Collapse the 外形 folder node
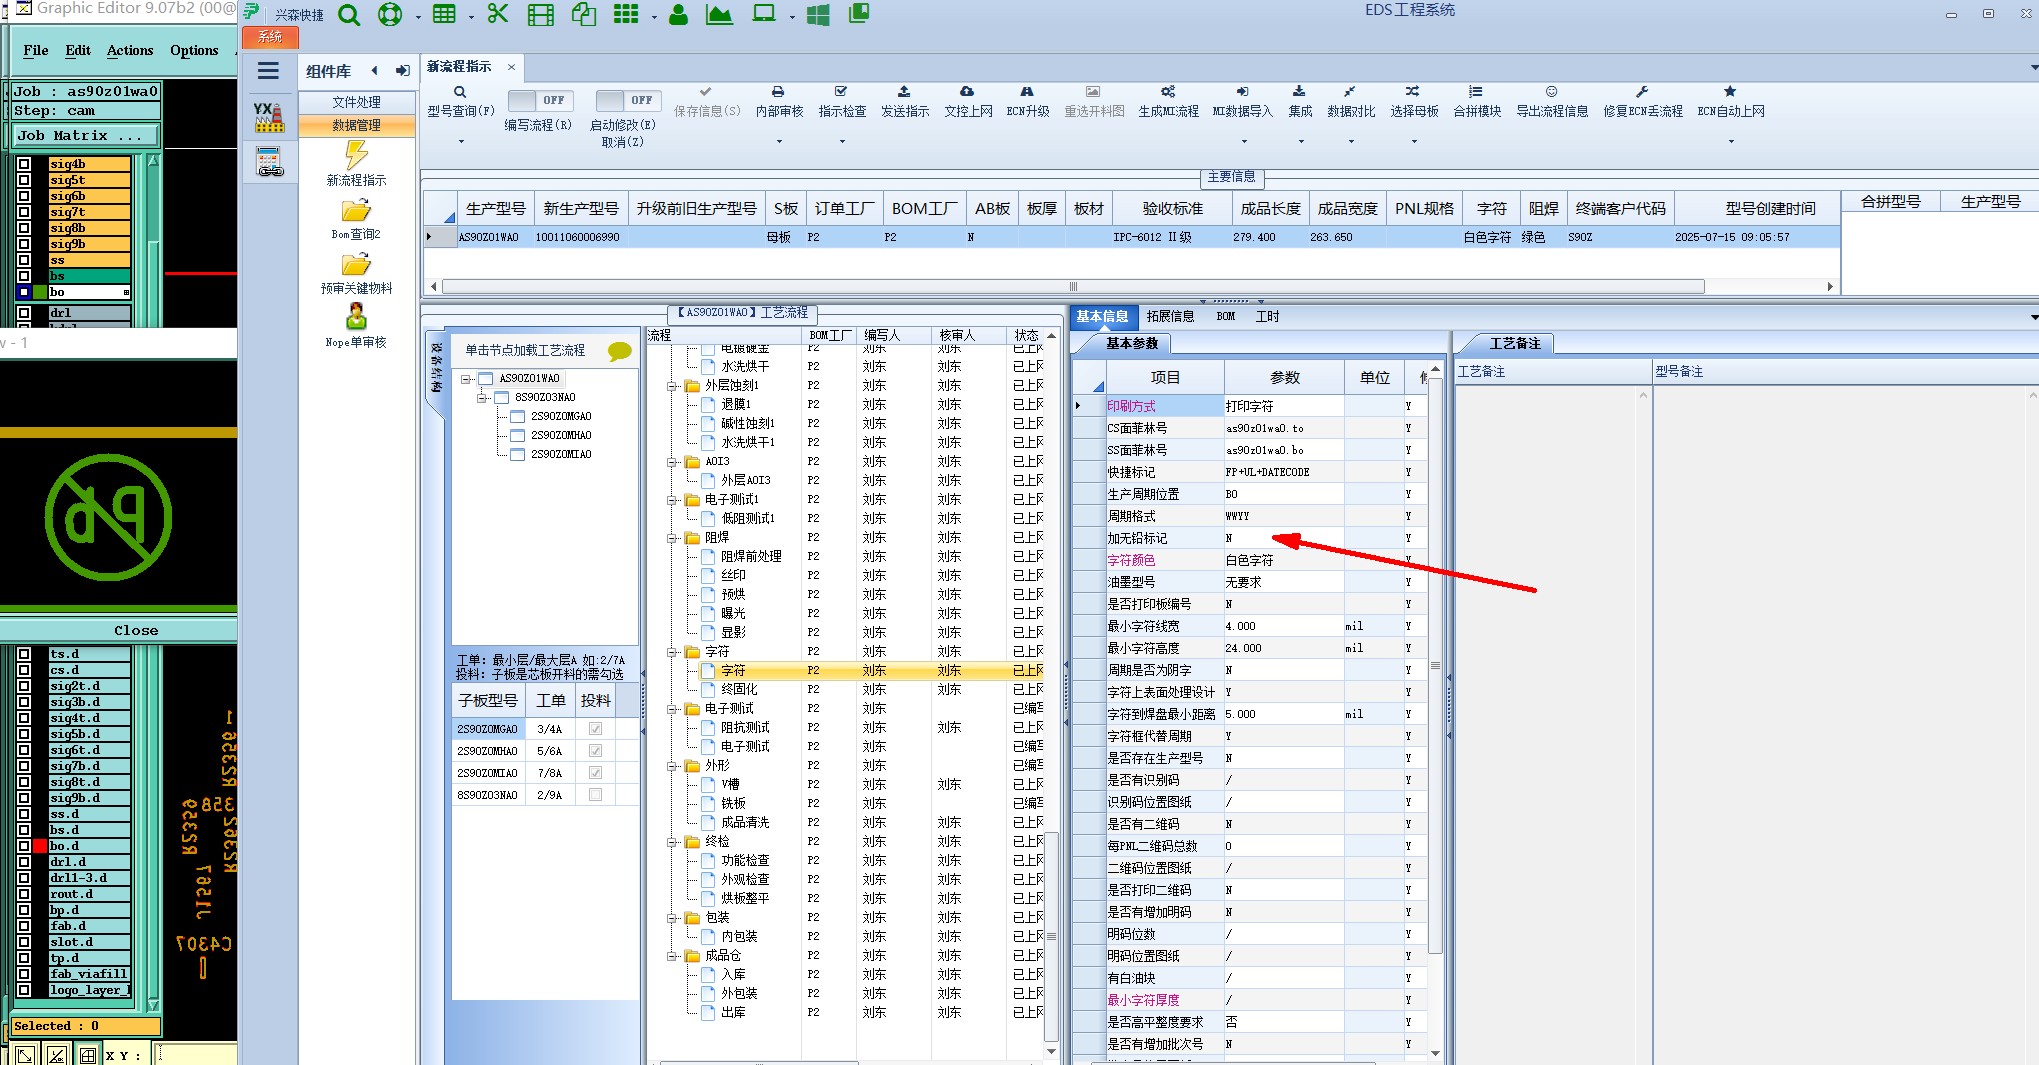The image size is (2039, 1065). pos(673,765)
